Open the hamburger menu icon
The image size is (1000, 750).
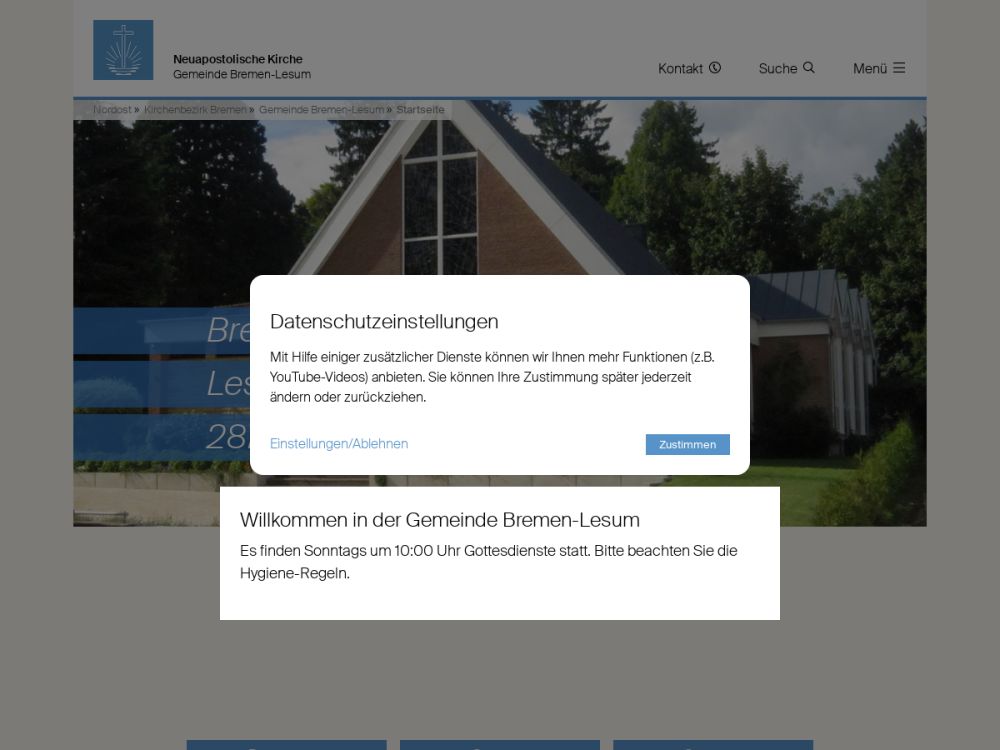899,68
